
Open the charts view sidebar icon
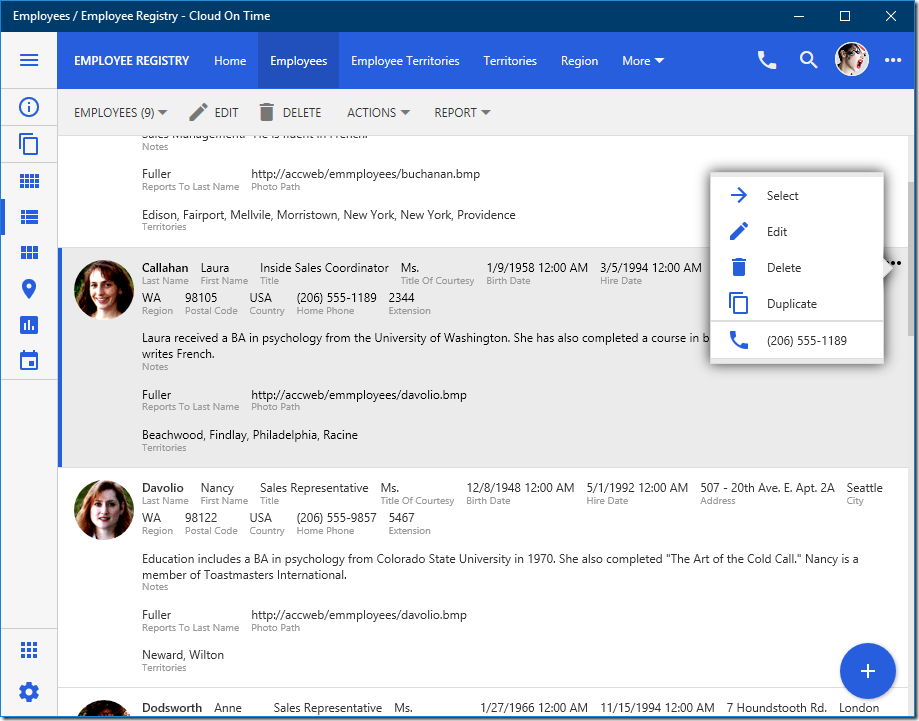[29, 325]
